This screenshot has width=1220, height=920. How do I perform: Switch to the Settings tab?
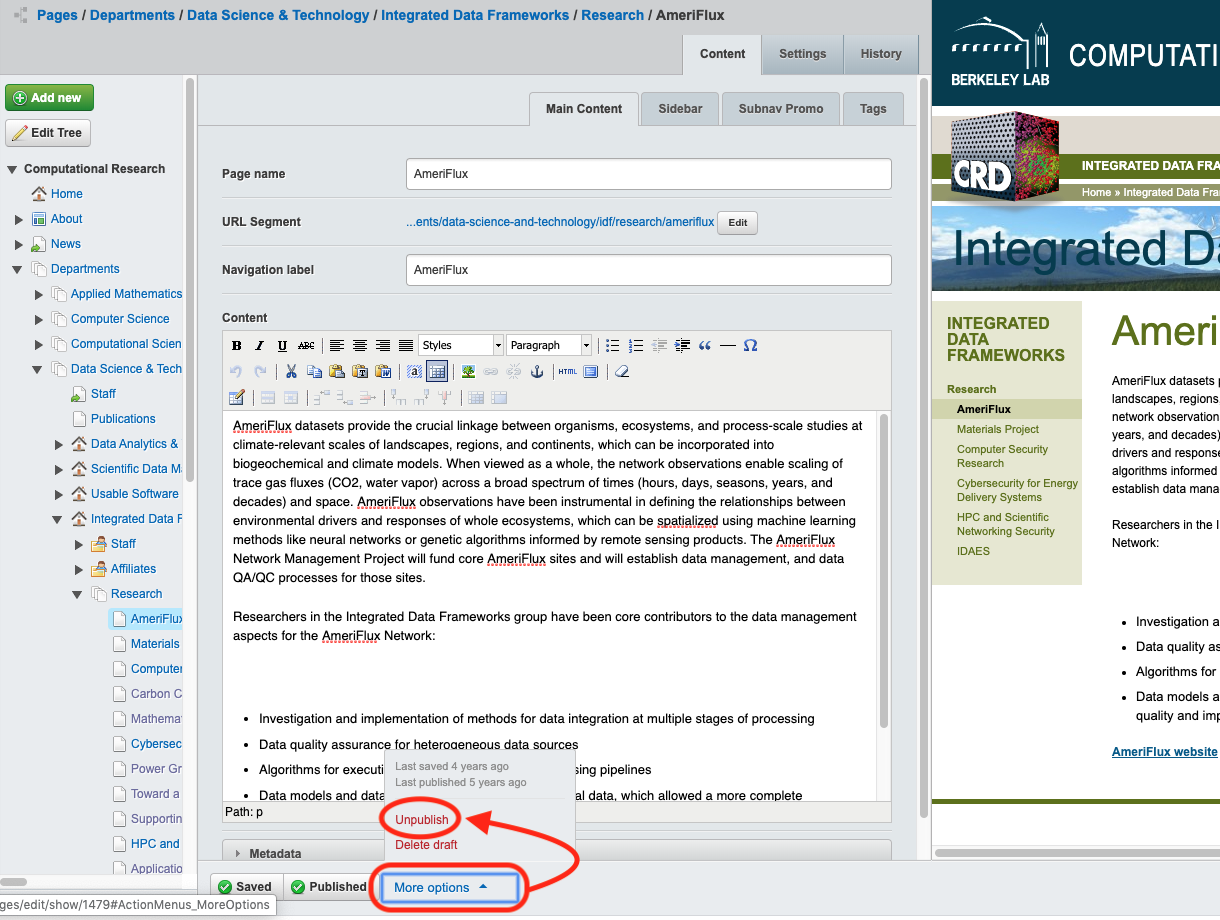click(x=803, y=54)
